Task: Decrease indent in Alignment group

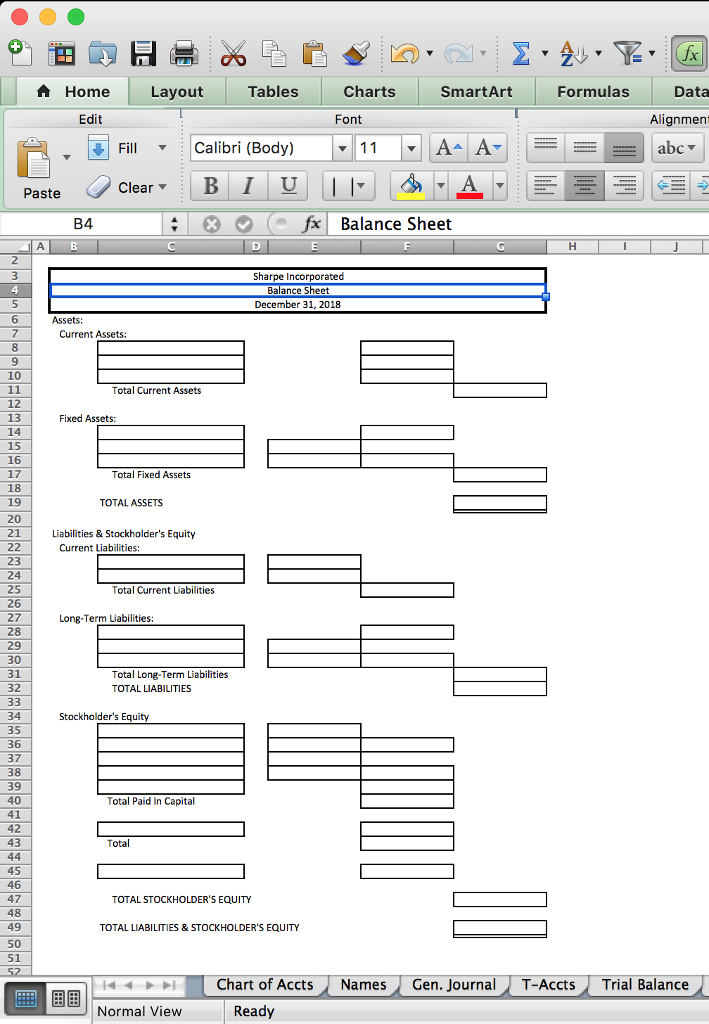Action: pos(671,186)
